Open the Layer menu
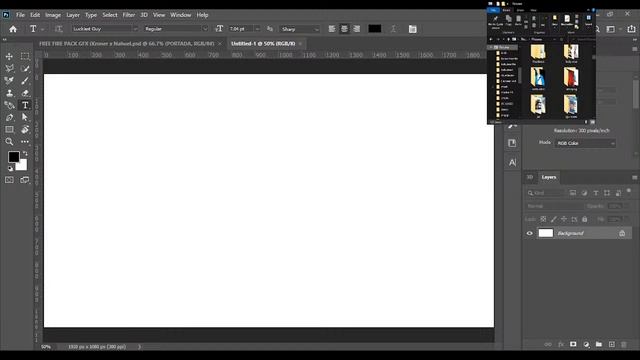 click(x=73, y=15)
